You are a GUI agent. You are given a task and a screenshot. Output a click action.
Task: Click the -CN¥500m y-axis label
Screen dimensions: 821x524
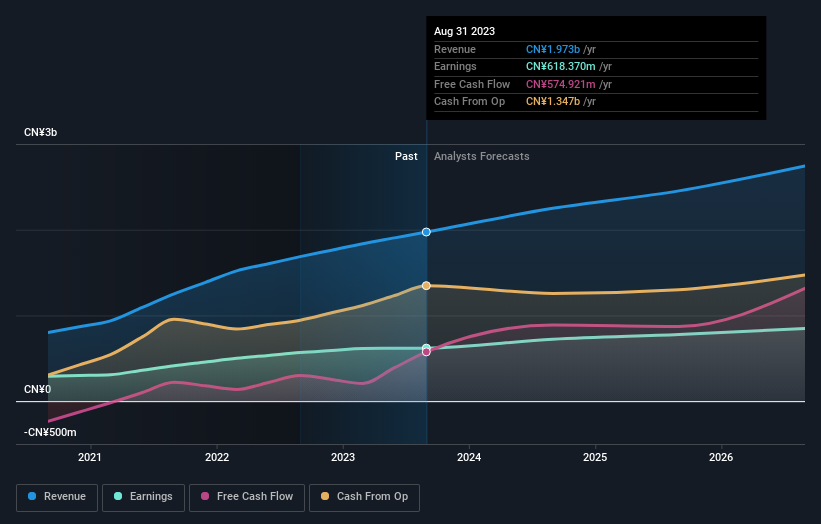[x=50, y=432]
